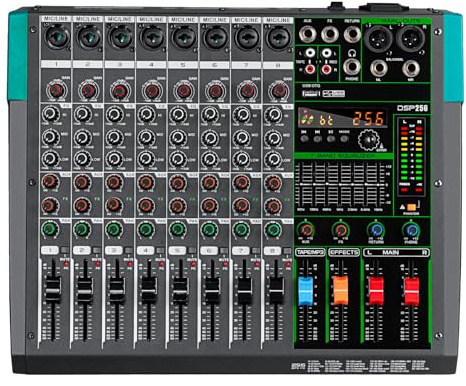The width and height of the screenshot is (466, 386).
Task: Click the RETURN input jack
Action: tap(352, 35)
